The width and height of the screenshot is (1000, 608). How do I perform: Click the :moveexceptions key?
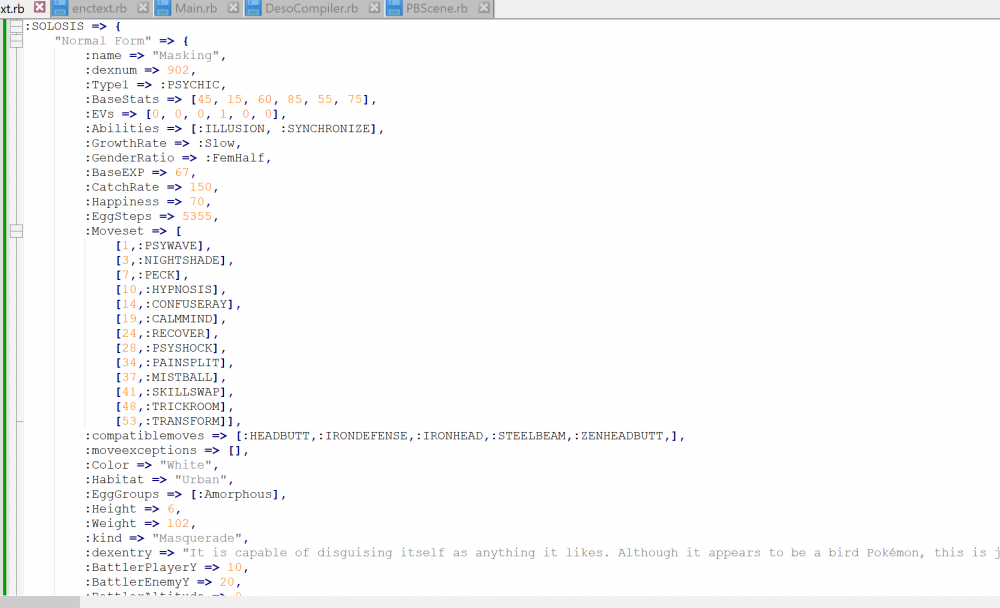point(140,451)
